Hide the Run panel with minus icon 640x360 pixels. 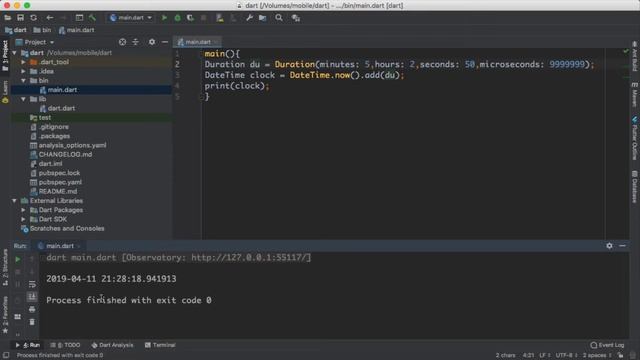(622, 246)
